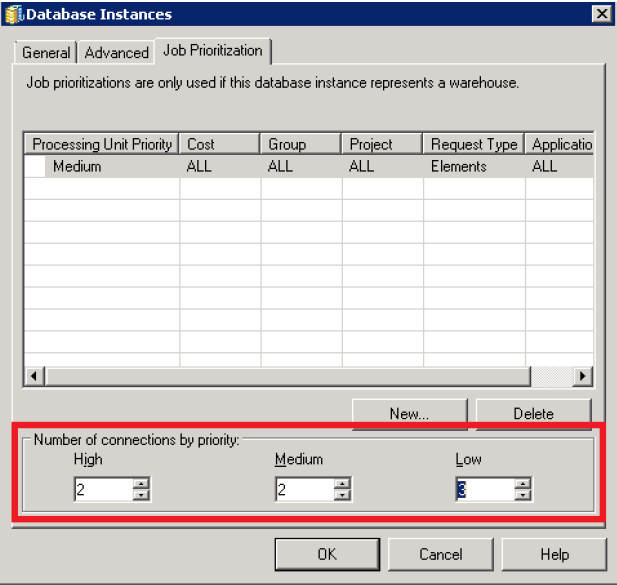Click the Project column header
Viewport: 617px width, 585px height.
pyautogui.click(x=382, y=144)
